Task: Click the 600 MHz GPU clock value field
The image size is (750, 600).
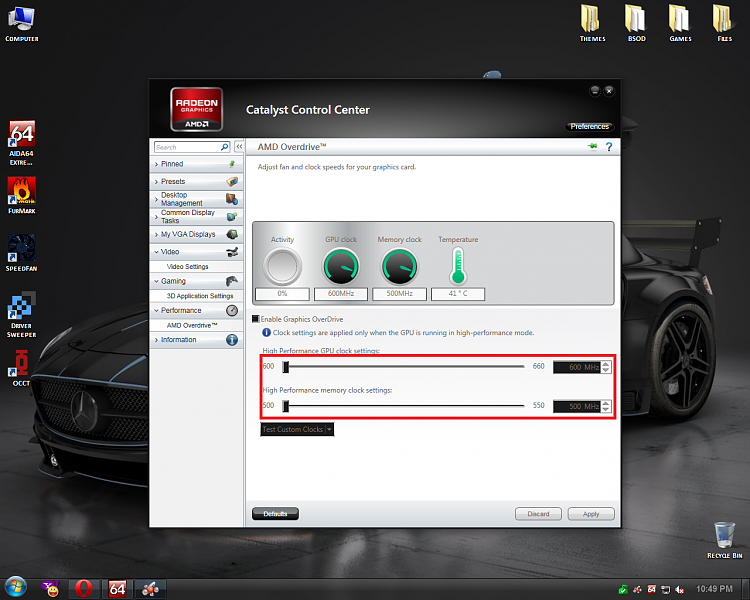Action: 577,367
